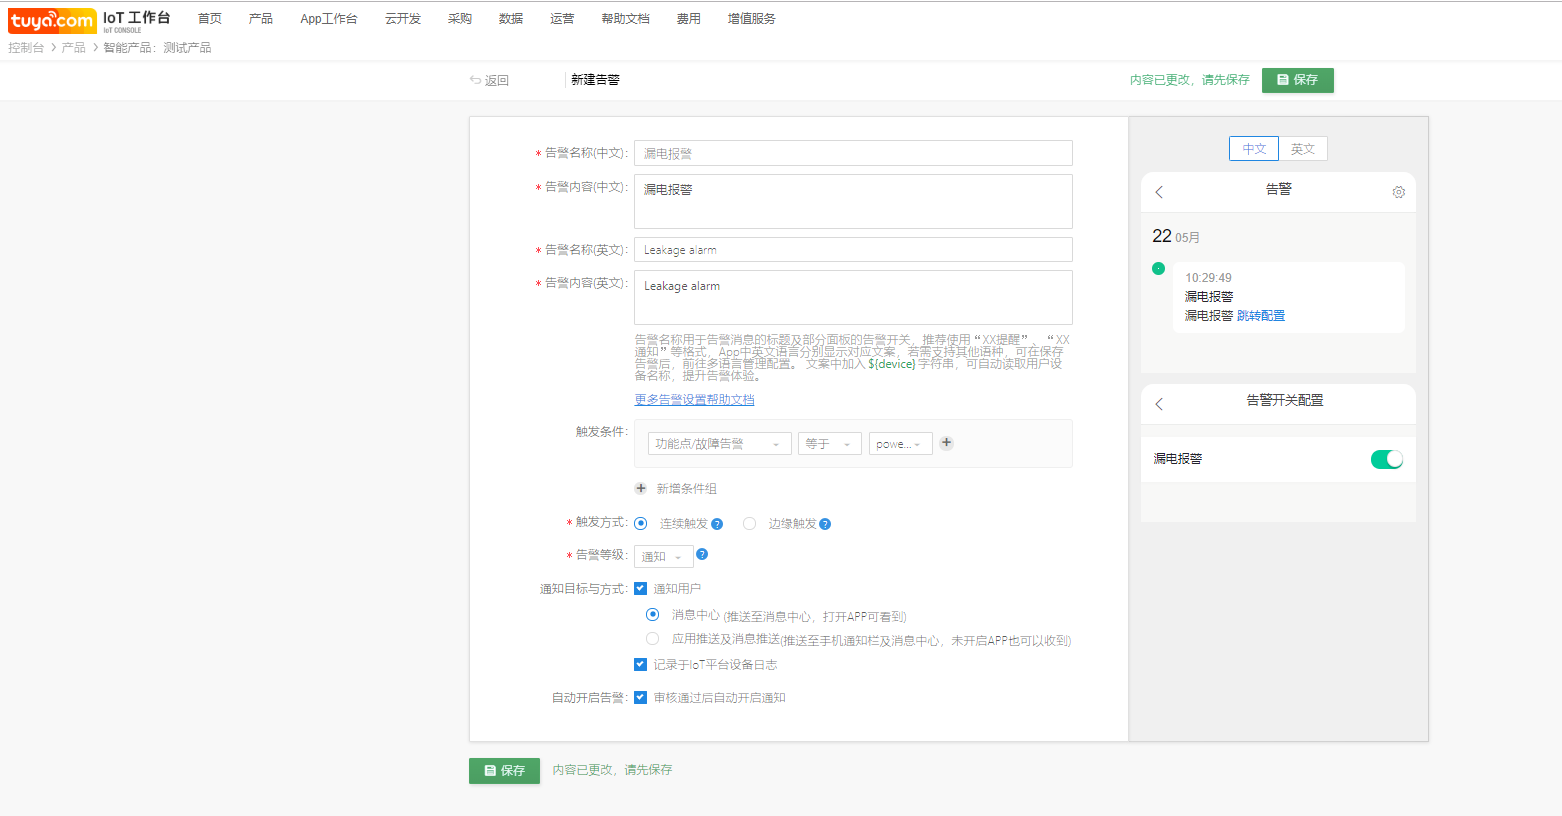Image resolution: width=1562 pixels, height=816 pixels.
Task: Switch preview to the 中文 tab
Action: (1254, 149)
